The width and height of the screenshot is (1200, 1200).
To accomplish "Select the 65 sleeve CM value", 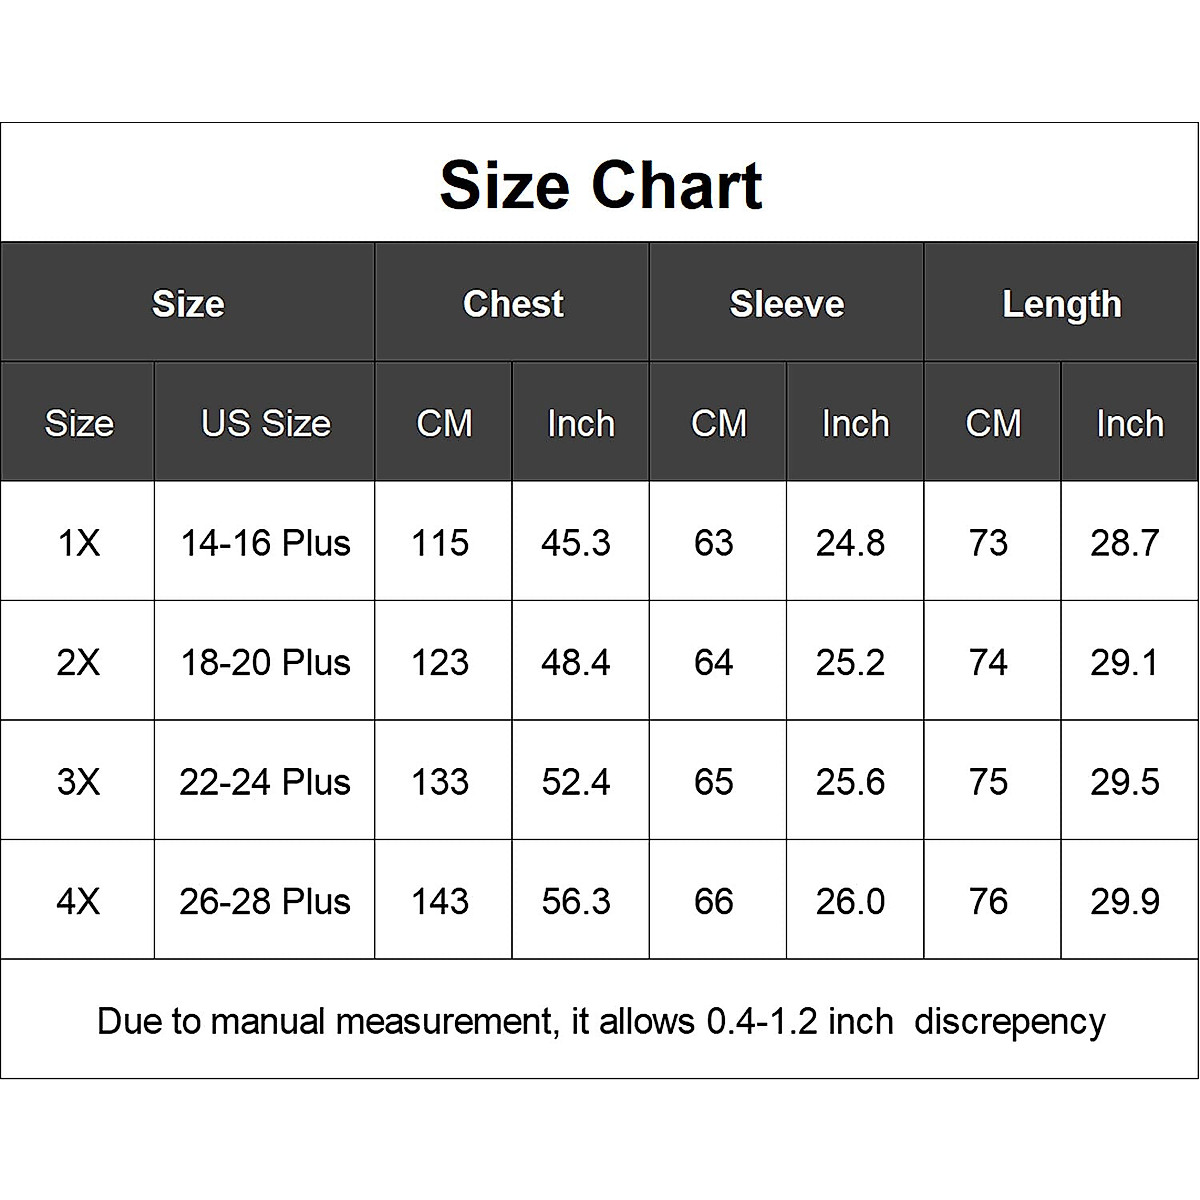I will pyautogui.click(x=714, y=781).
